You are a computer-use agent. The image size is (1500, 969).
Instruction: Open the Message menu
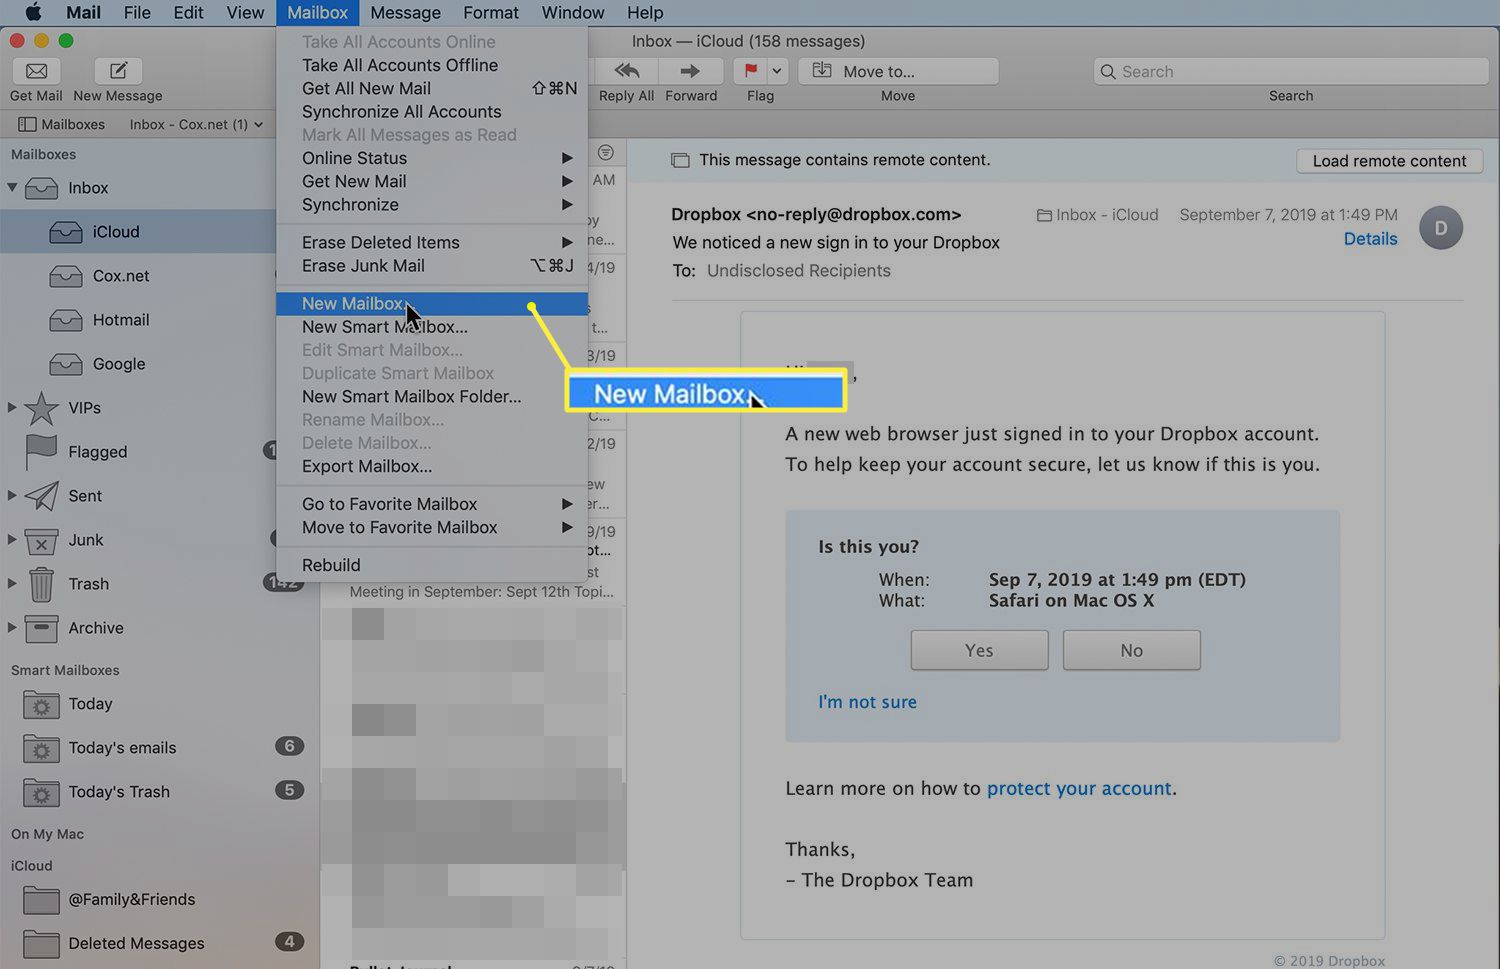point(405,12)
